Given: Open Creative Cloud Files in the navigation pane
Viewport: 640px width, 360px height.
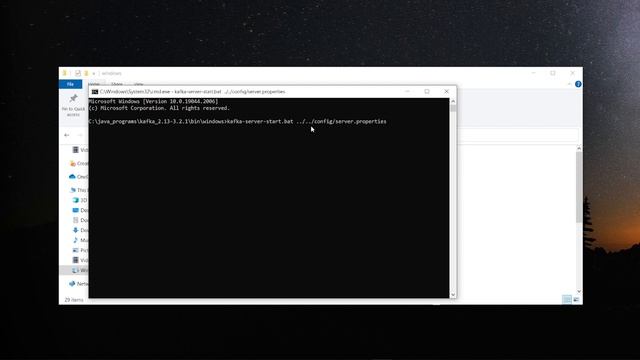Looking at the screenshot, I should [x=80, y=163].
